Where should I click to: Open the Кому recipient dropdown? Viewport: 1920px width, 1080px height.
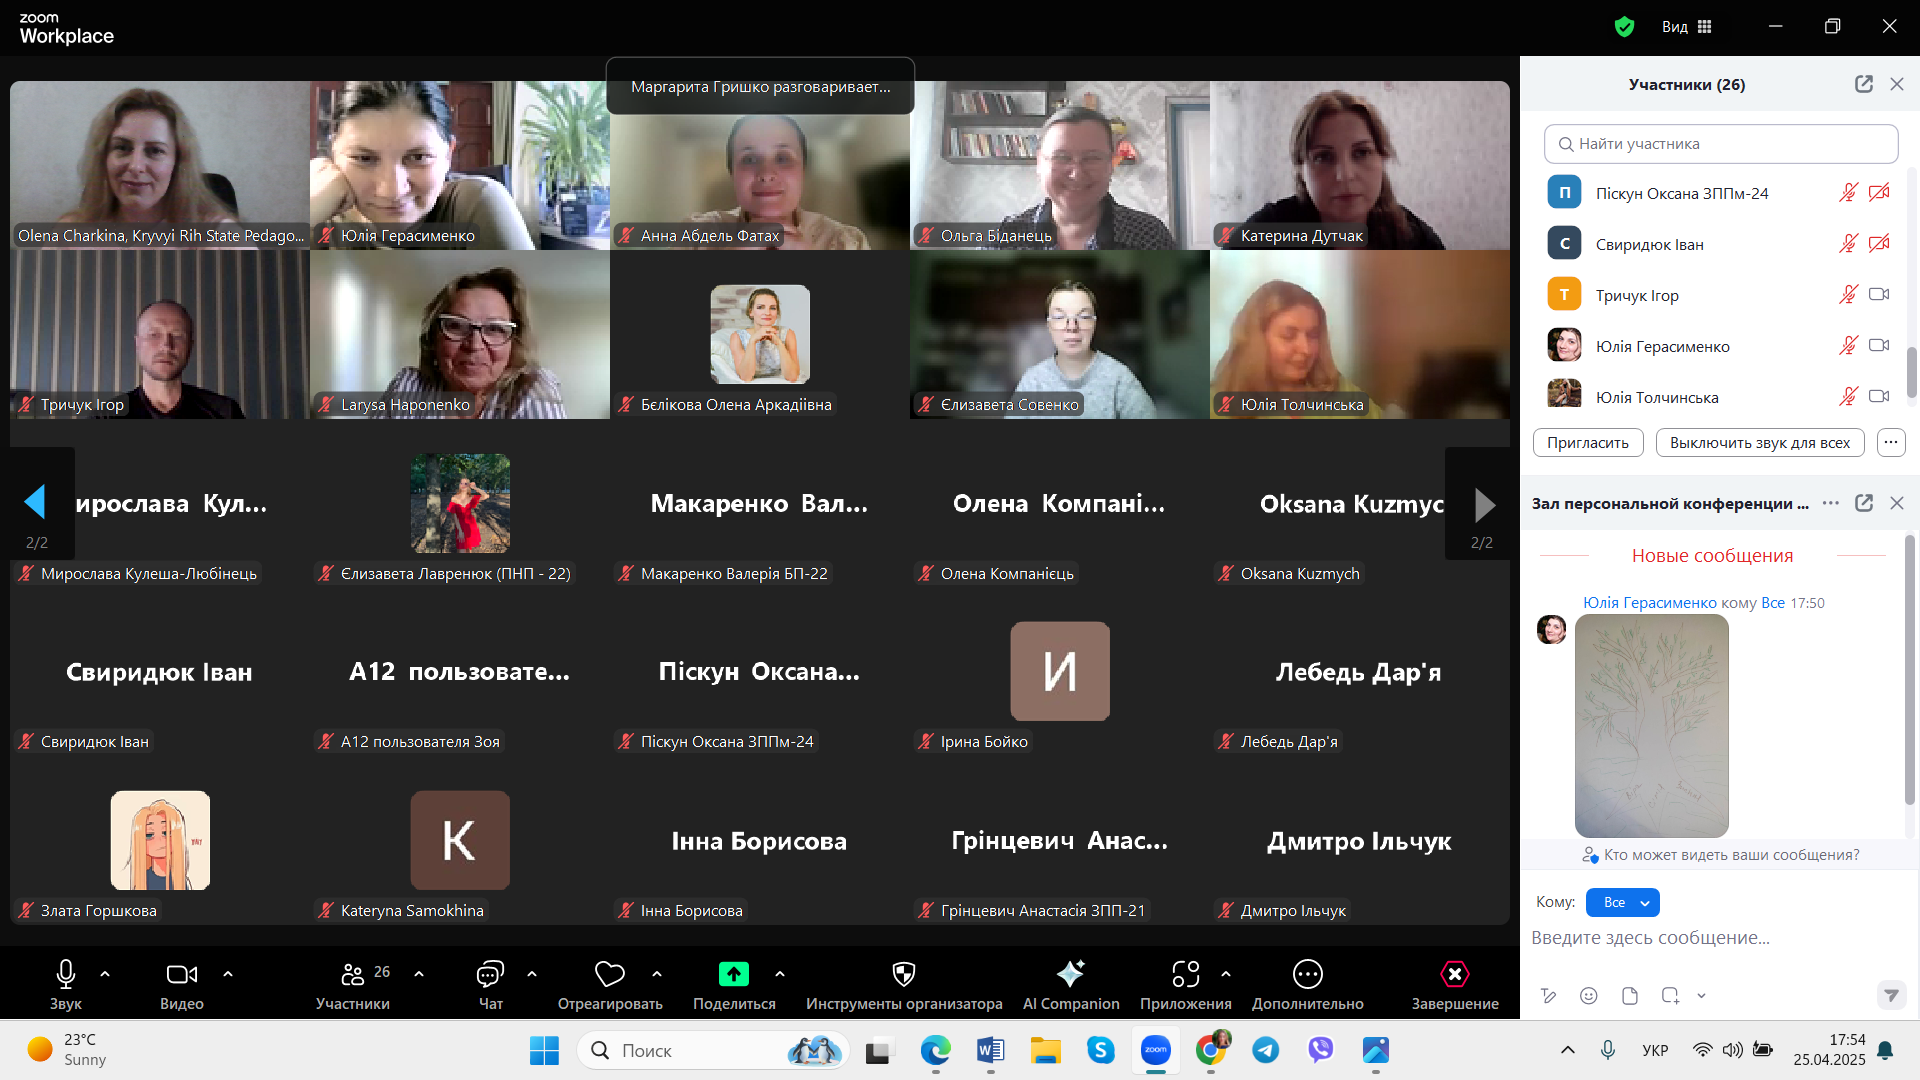[1622, 902]
